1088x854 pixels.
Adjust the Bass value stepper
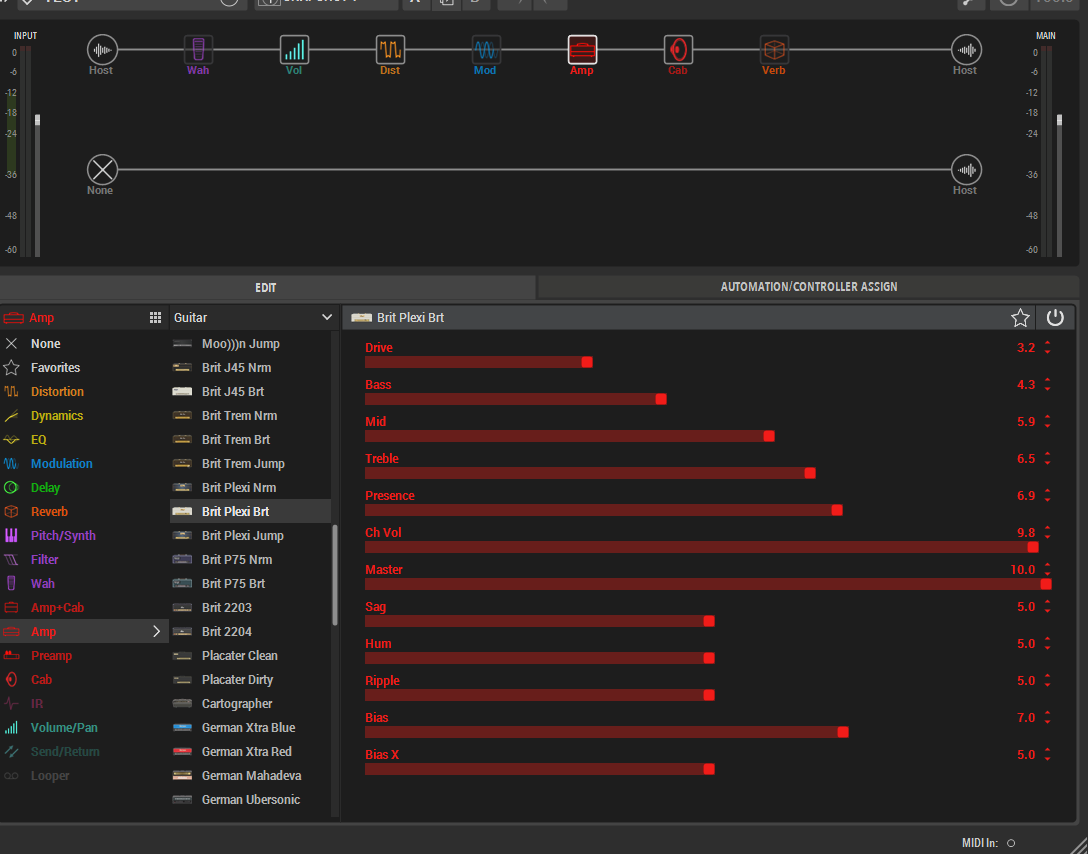tap(1047, 384)
